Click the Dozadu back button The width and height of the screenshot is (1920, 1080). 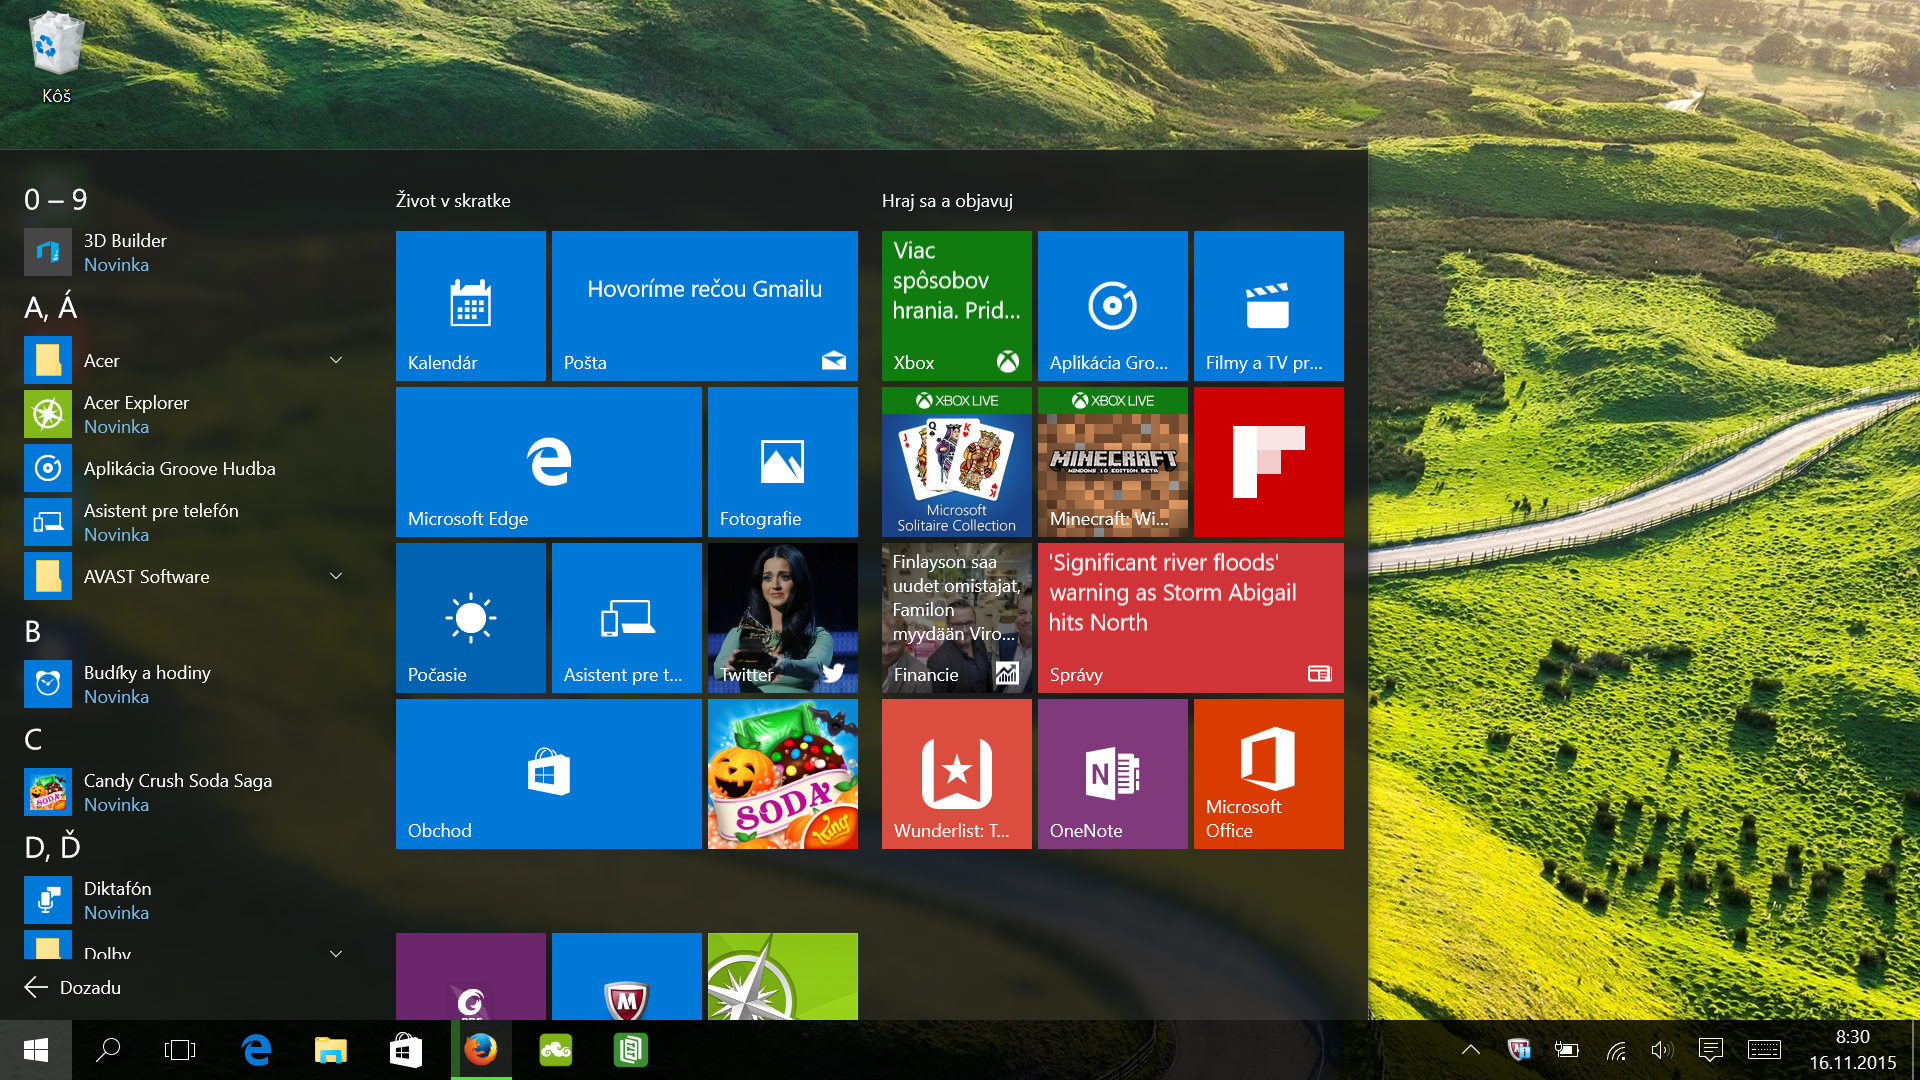(72, 987)
